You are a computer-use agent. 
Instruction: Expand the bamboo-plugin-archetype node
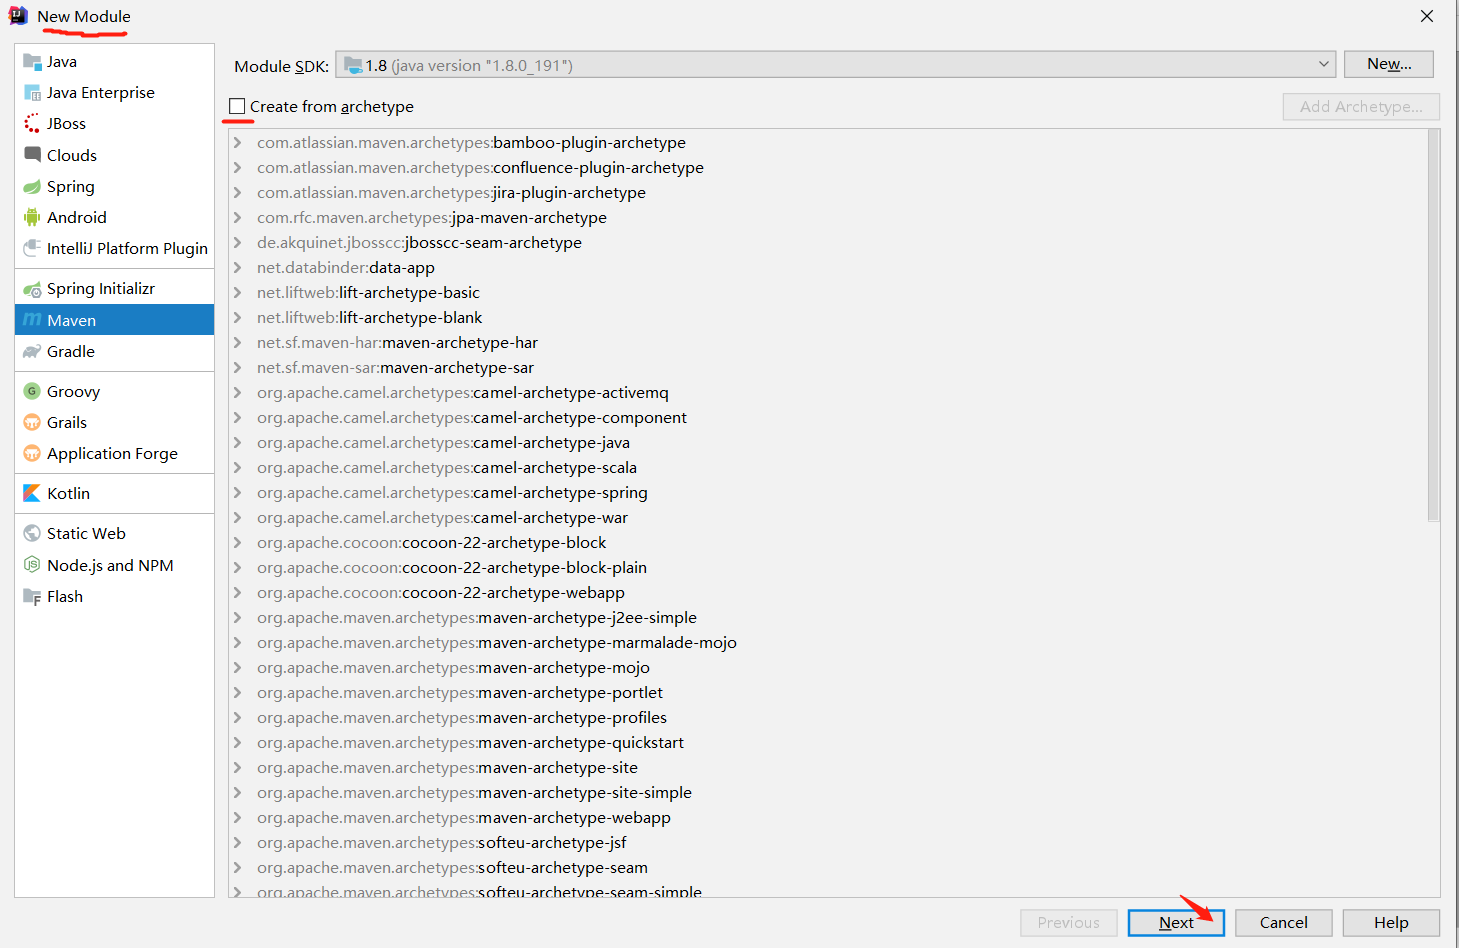coord(238,143)
